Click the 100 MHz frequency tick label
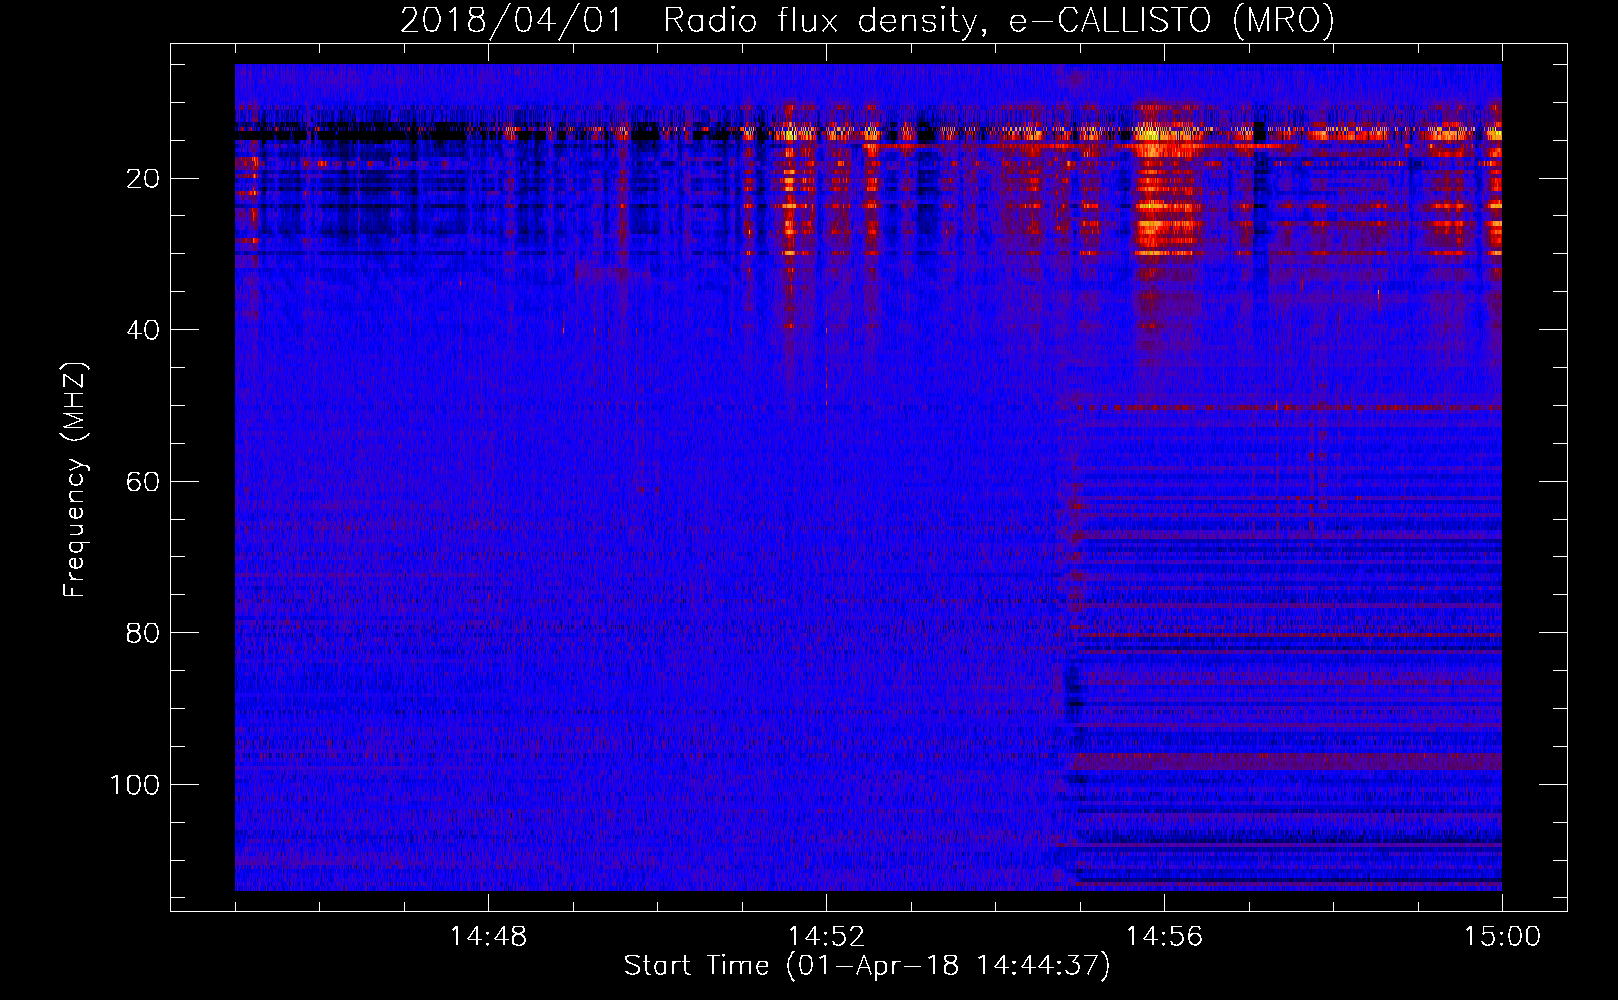Viewport: 1618px width, 1000px height. pyautogui.click(x=136, y=785)
